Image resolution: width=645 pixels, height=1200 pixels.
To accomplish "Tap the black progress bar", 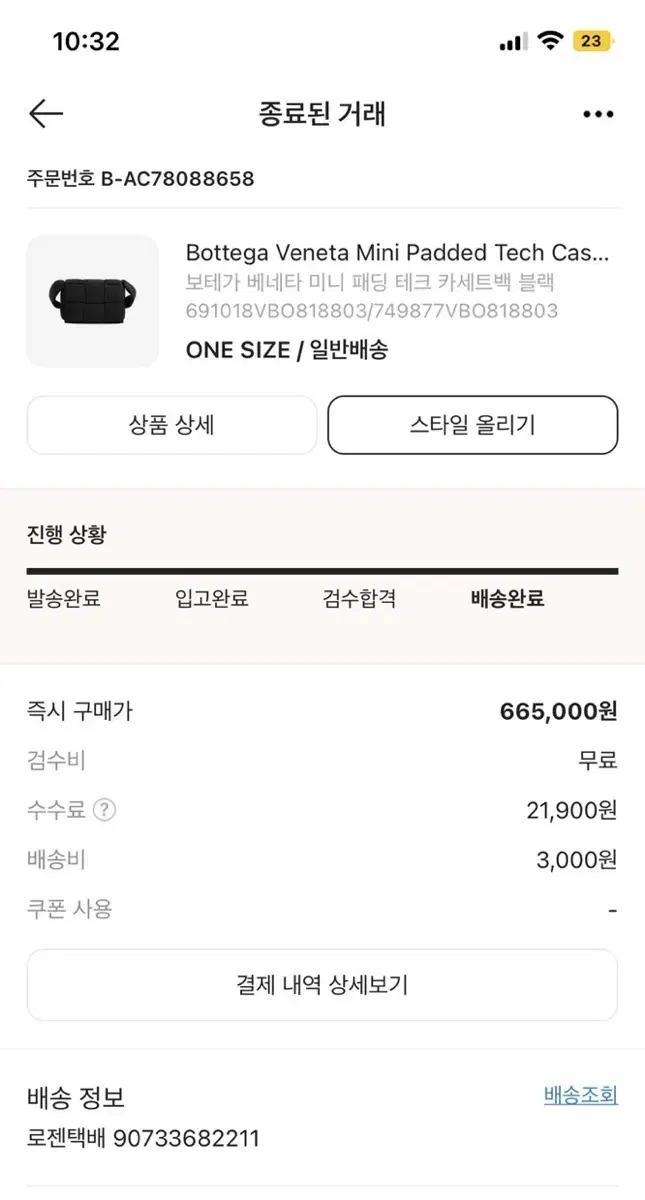I will [x=322, y=571].
